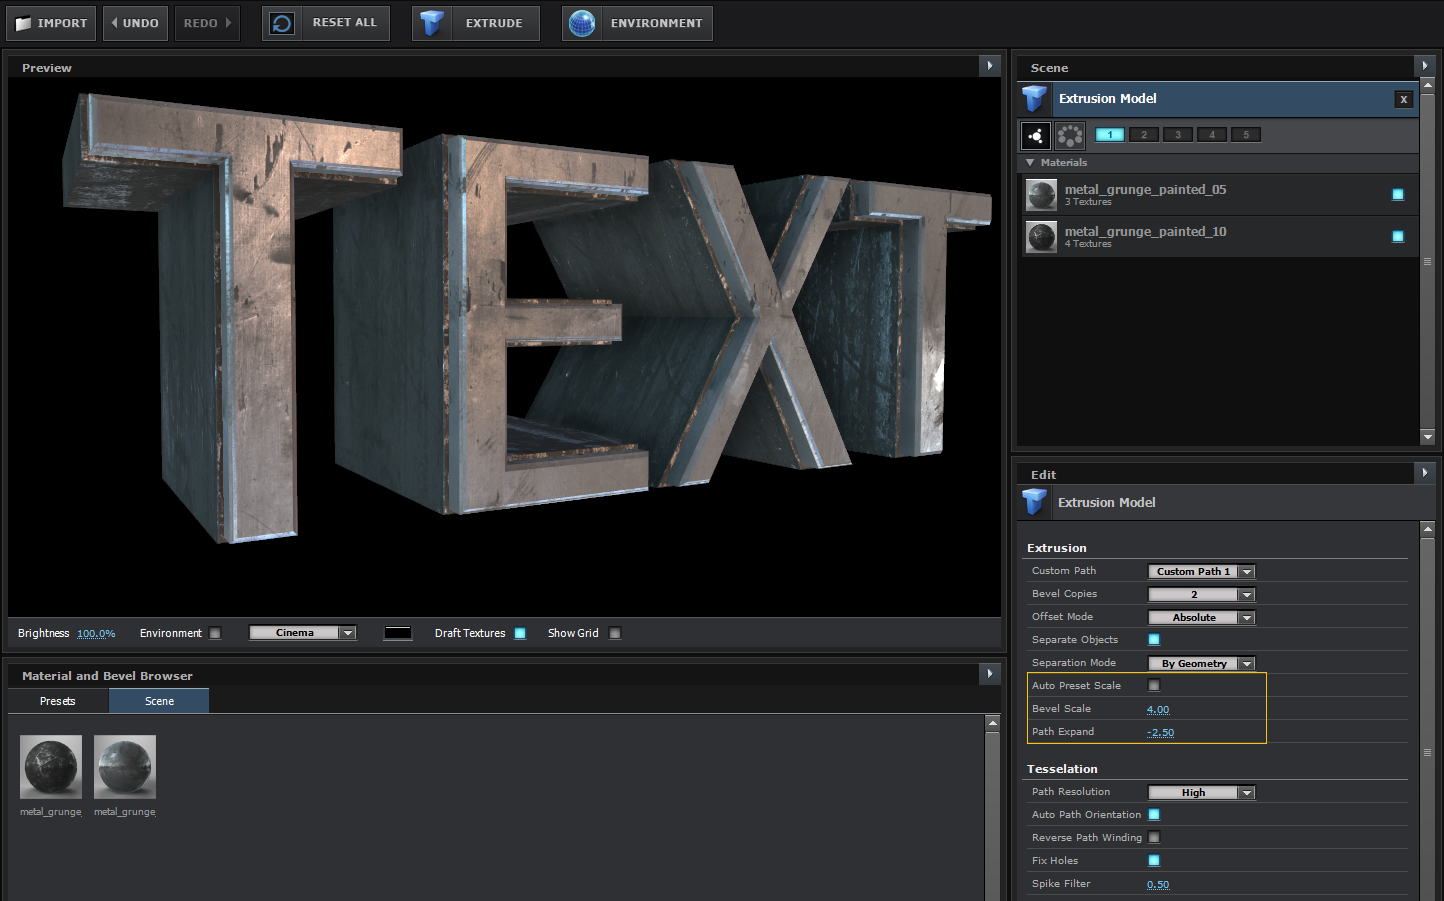This screenshot has width=1444, height=901.
Task: Select the multi-object ring icon in Scene
Action: [x=1070, y=135]
